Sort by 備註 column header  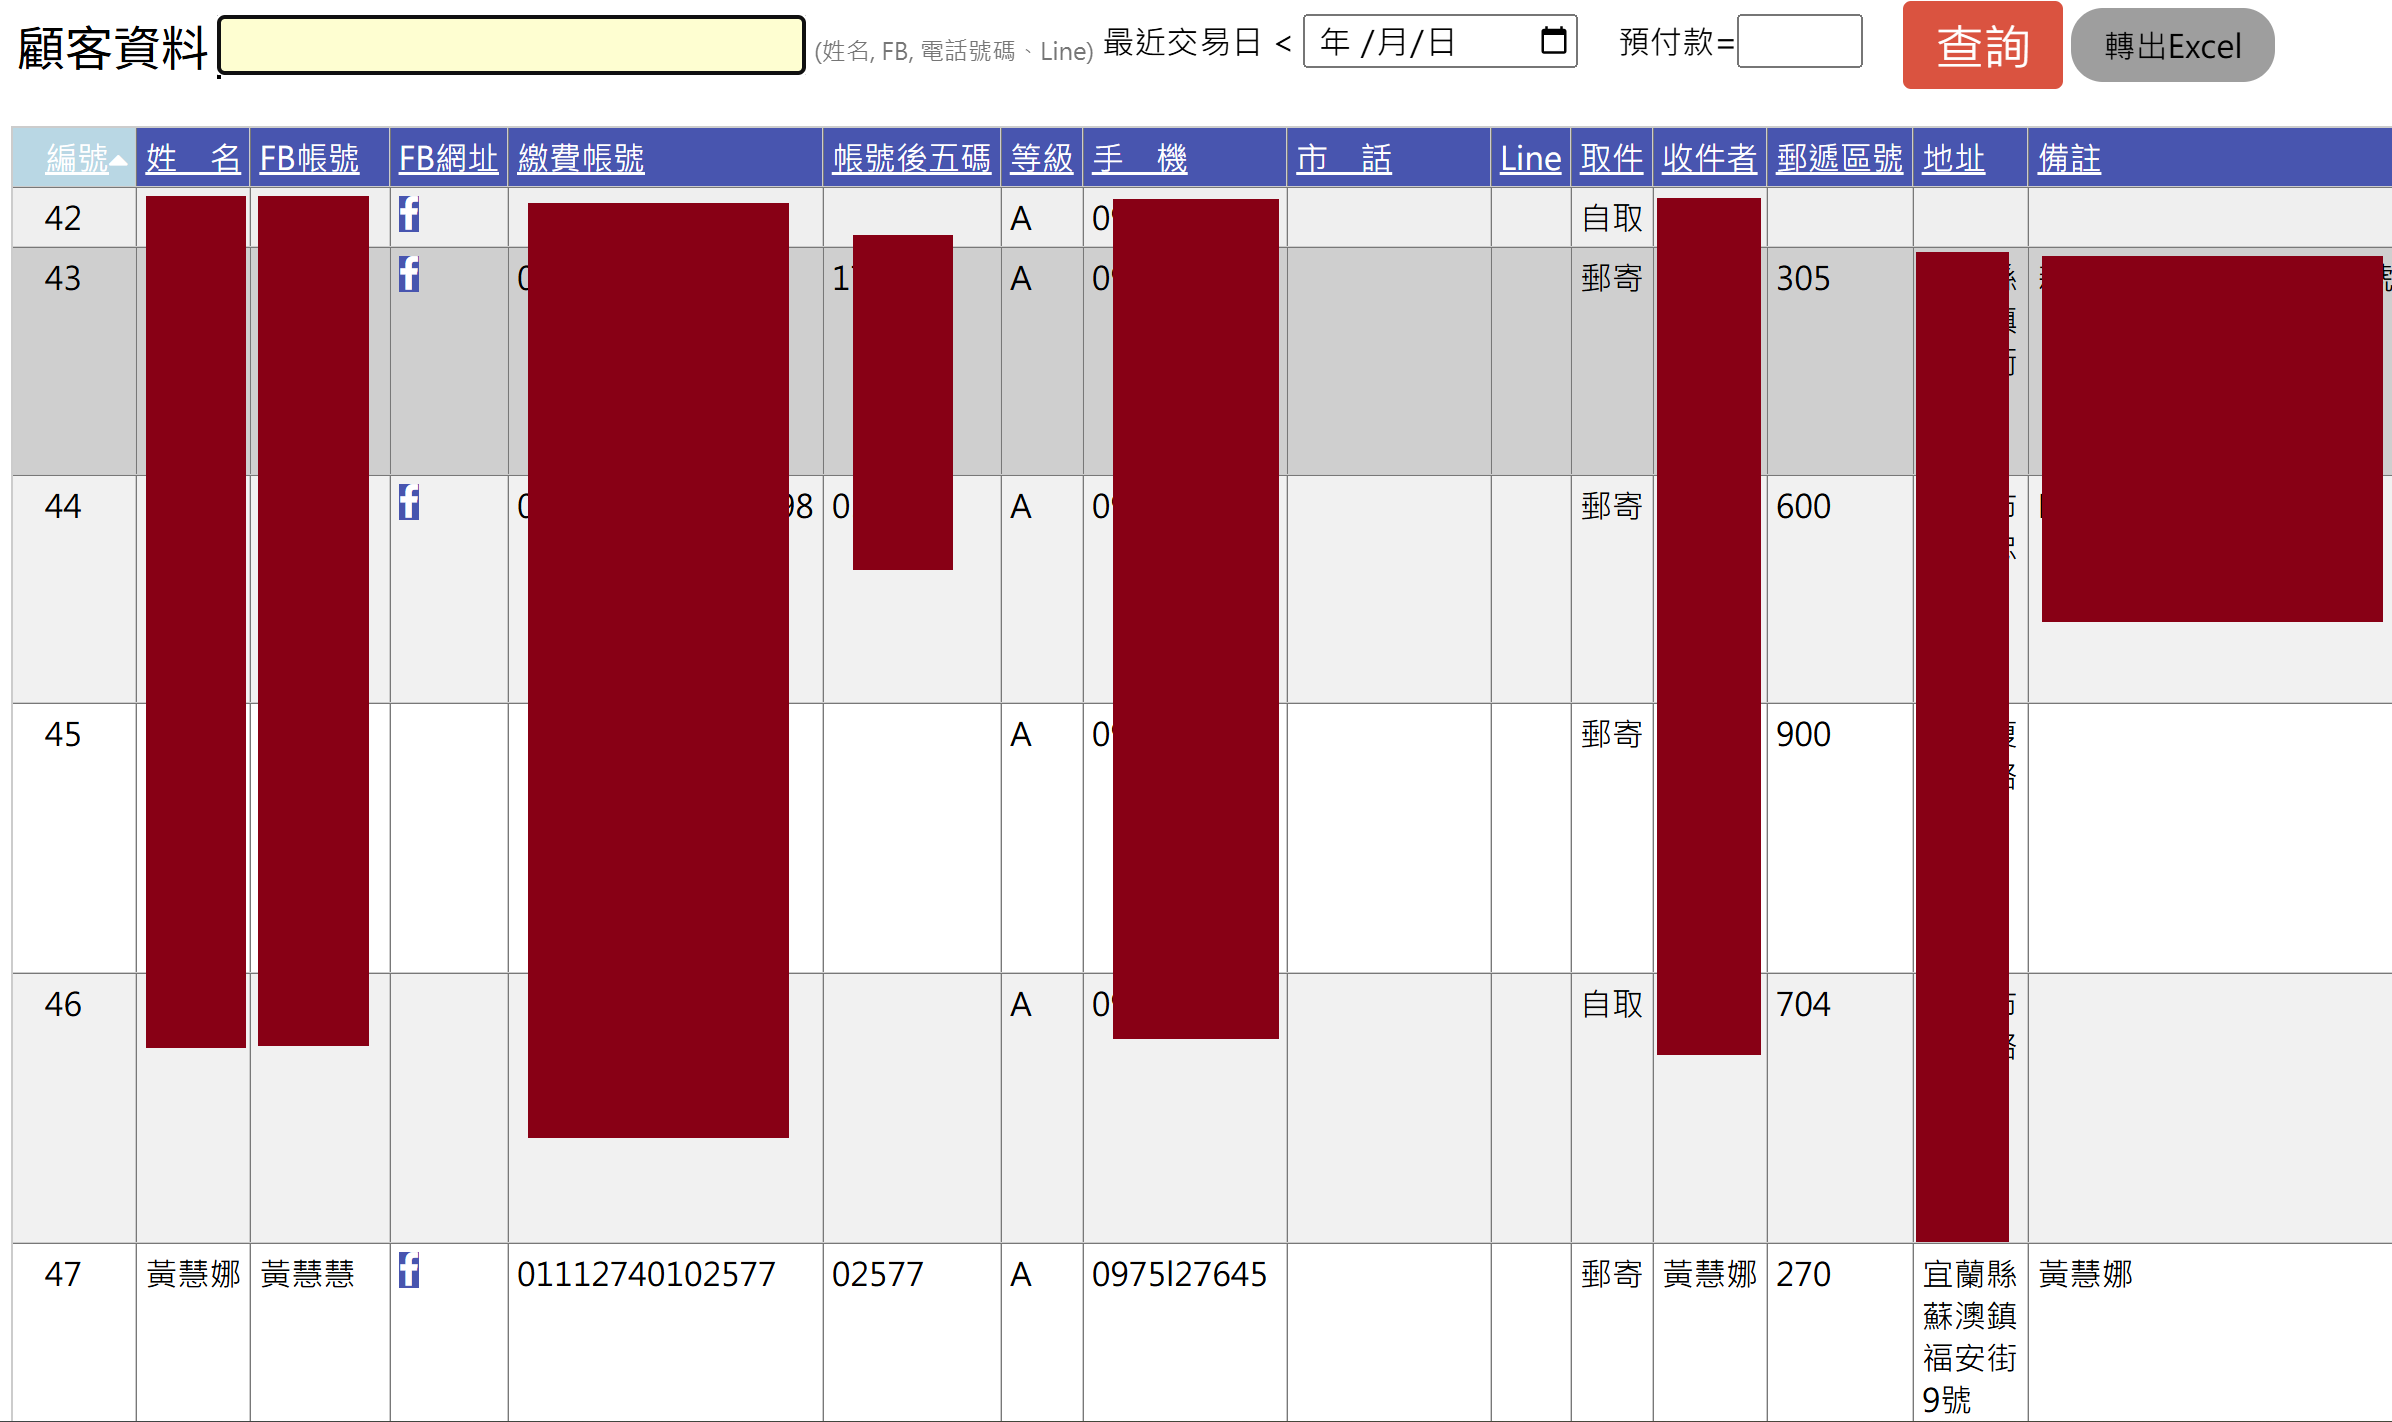coord(2069,158)
